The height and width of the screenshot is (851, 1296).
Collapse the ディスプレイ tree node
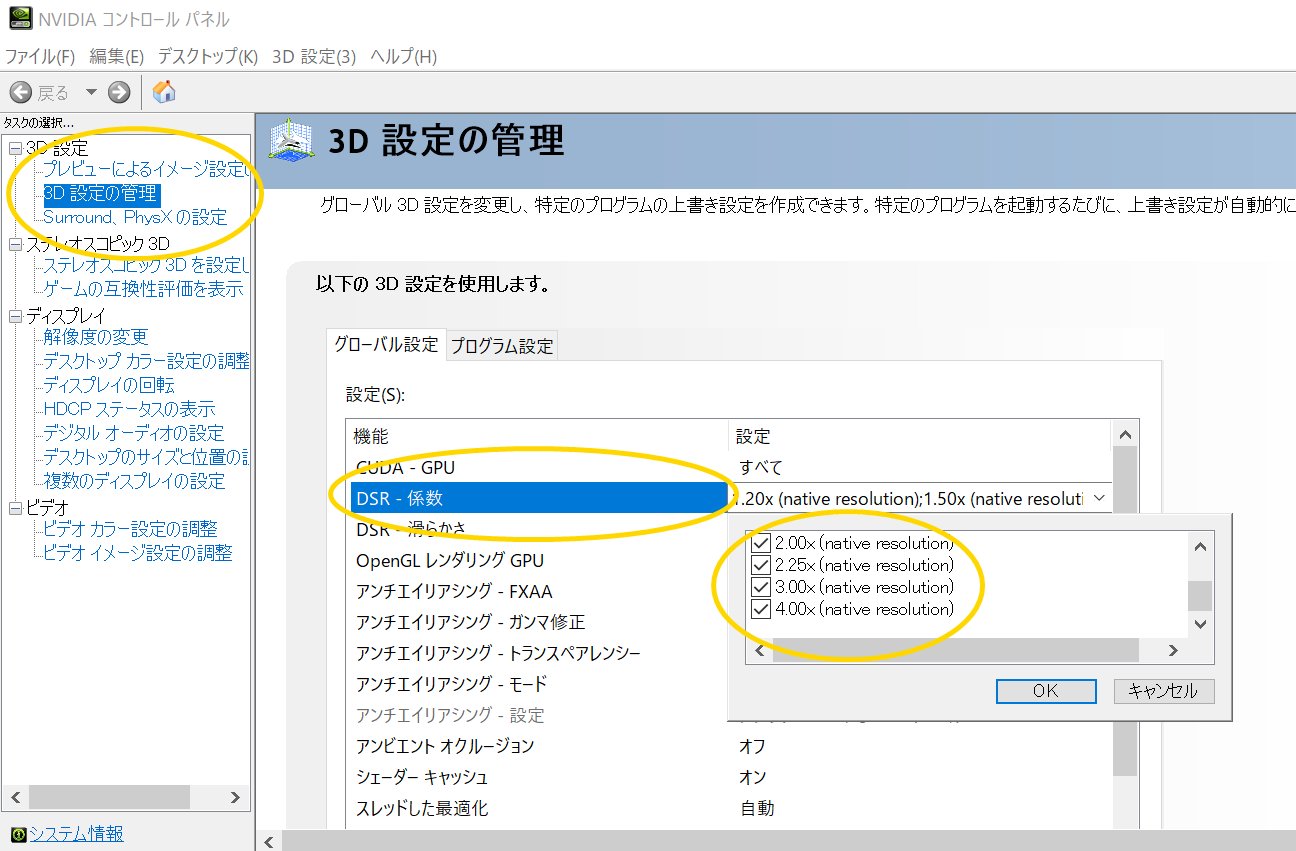click(15, 316)
